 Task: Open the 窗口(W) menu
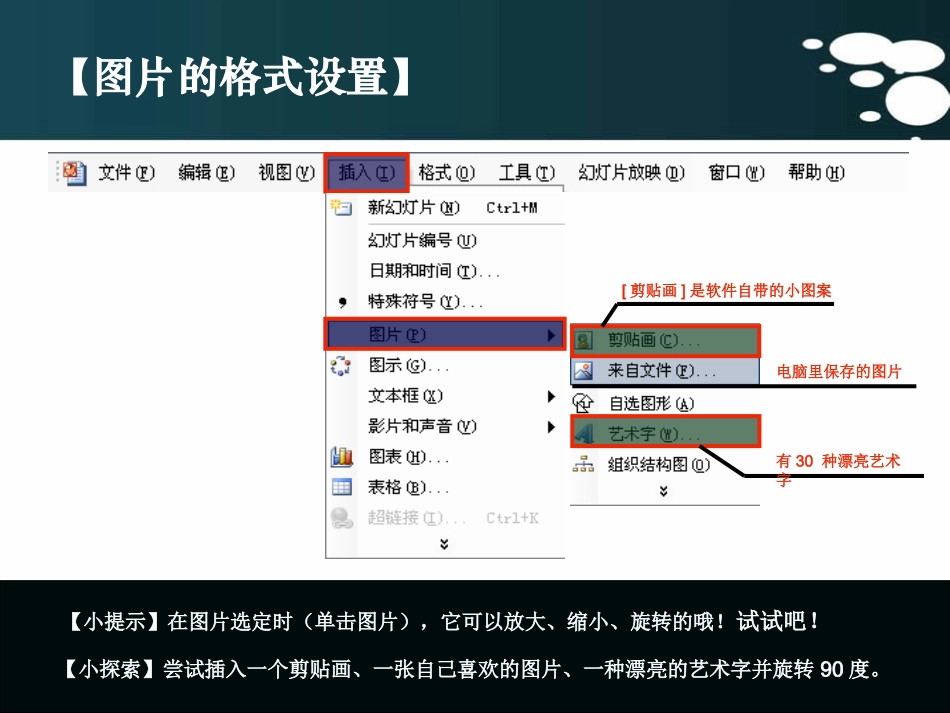pos(737,173)
